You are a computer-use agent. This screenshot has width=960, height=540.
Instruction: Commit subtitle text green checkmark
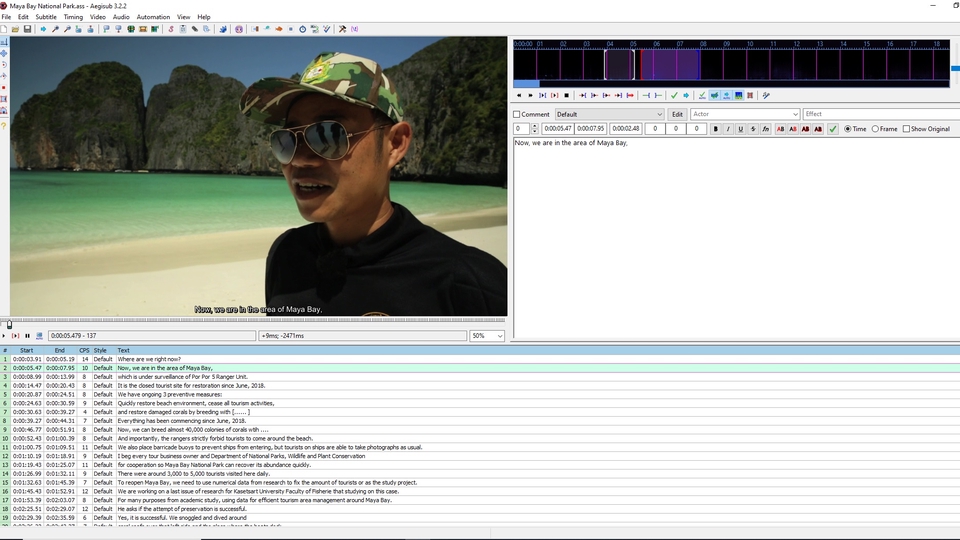[833, 129]
